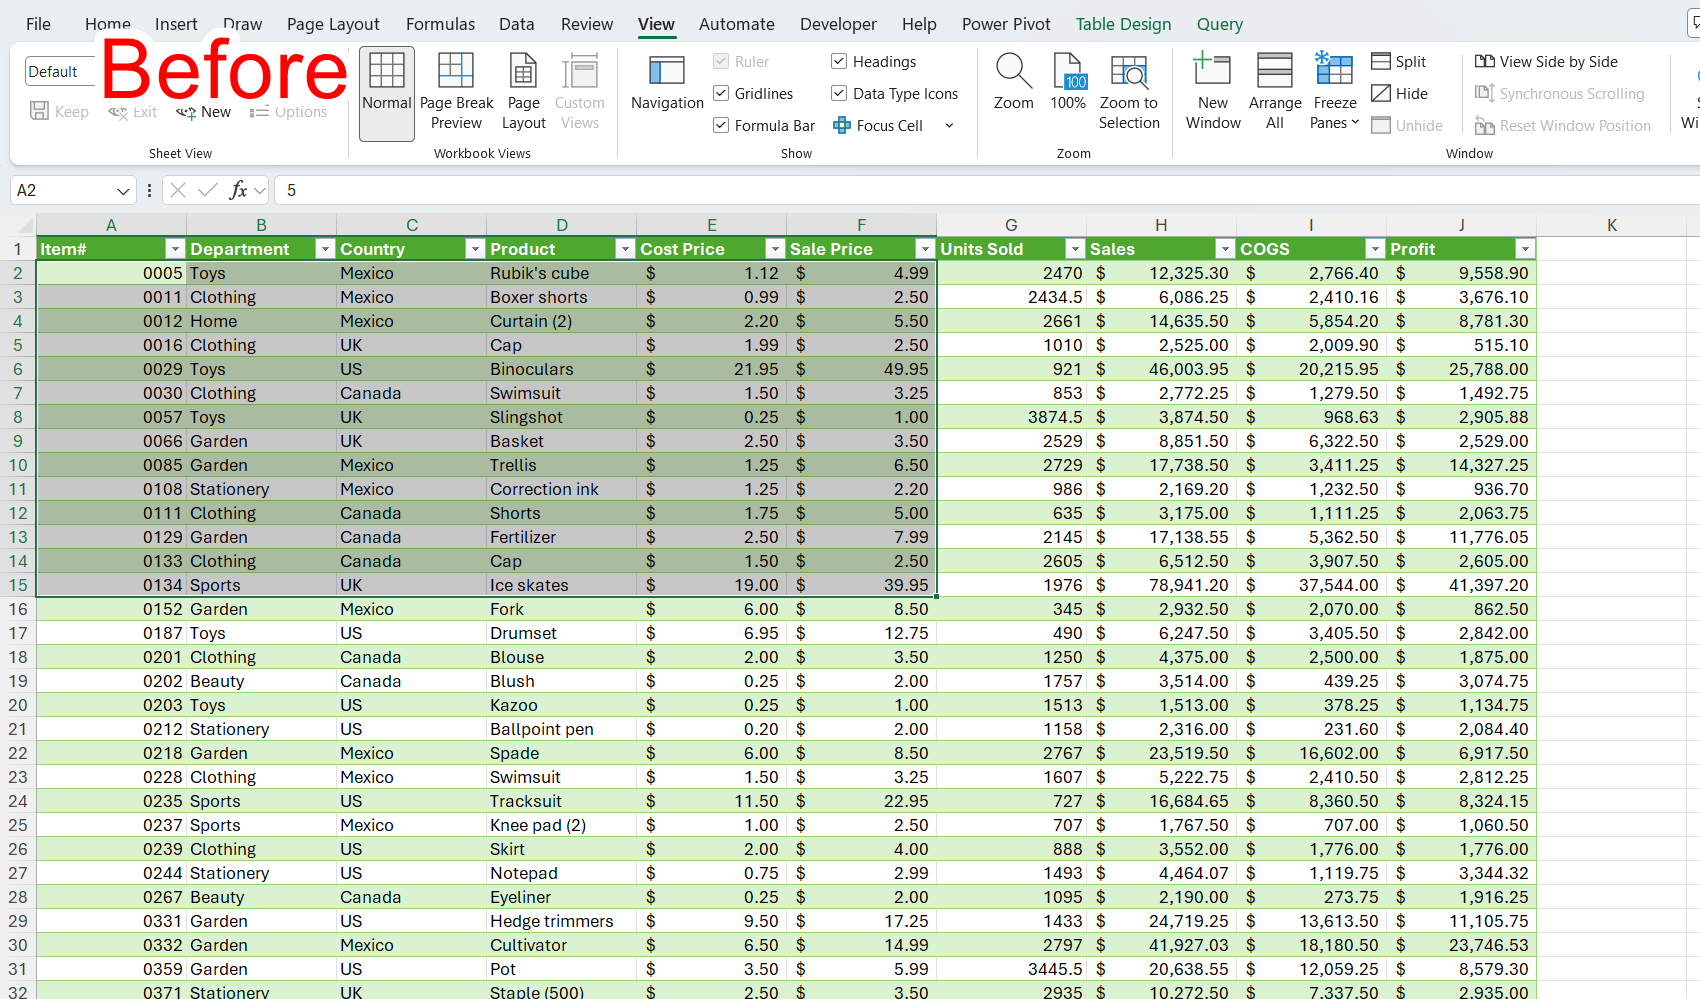Viewport: 1700px width, 999px height.
Task: Open a New Window
Action: pos(1213,93)
